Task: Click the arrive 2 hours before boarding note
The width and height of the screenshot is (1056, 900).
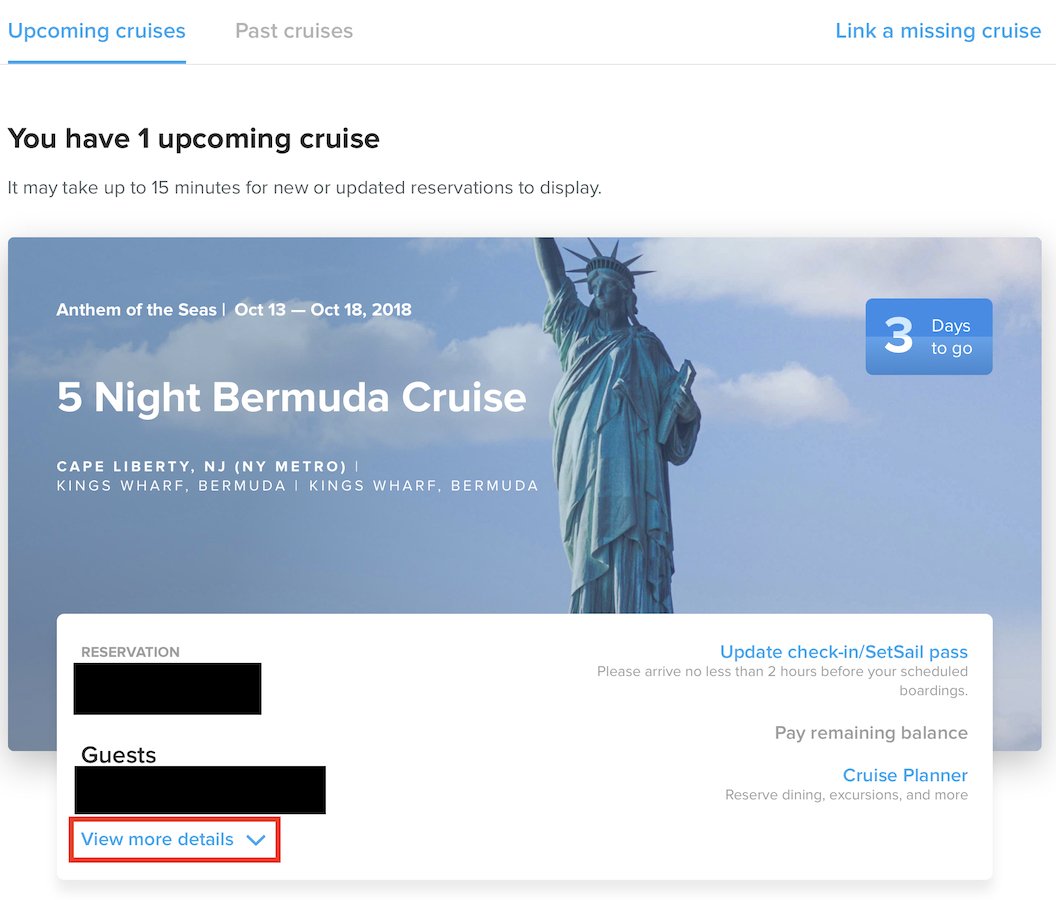Action: point(782,681)
